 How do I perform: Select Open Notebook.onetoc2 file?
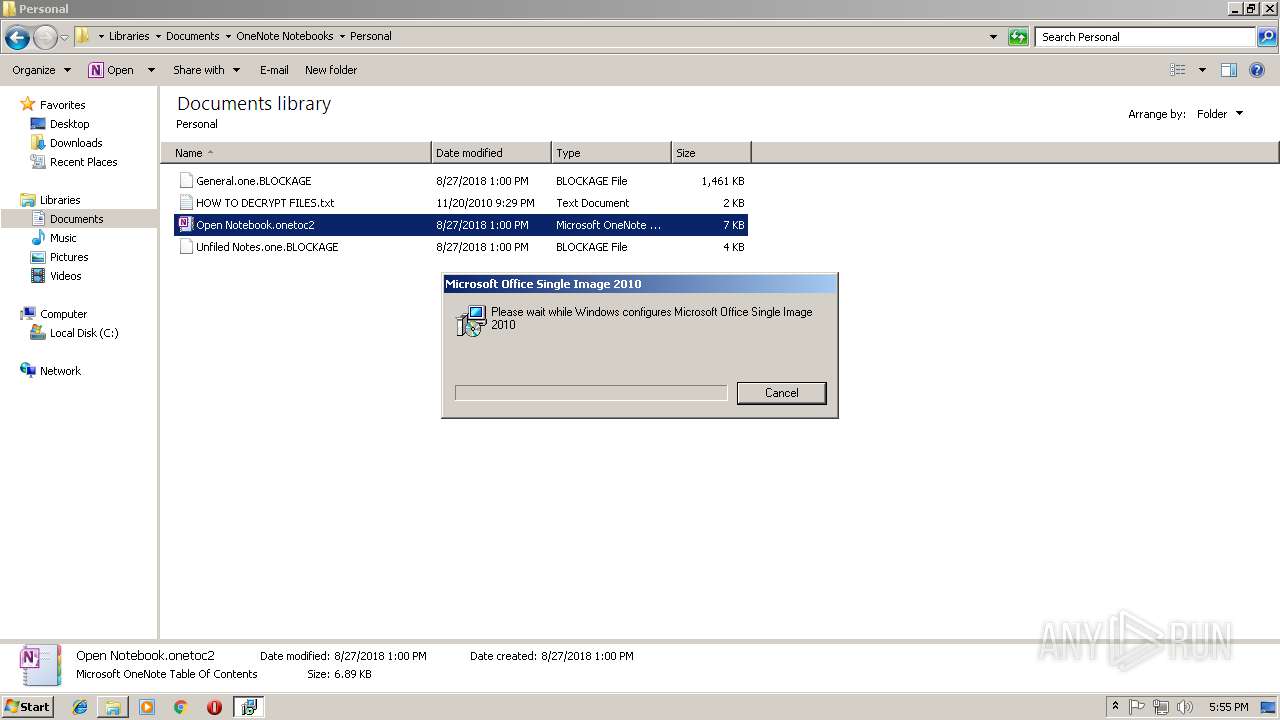point(461,225)
